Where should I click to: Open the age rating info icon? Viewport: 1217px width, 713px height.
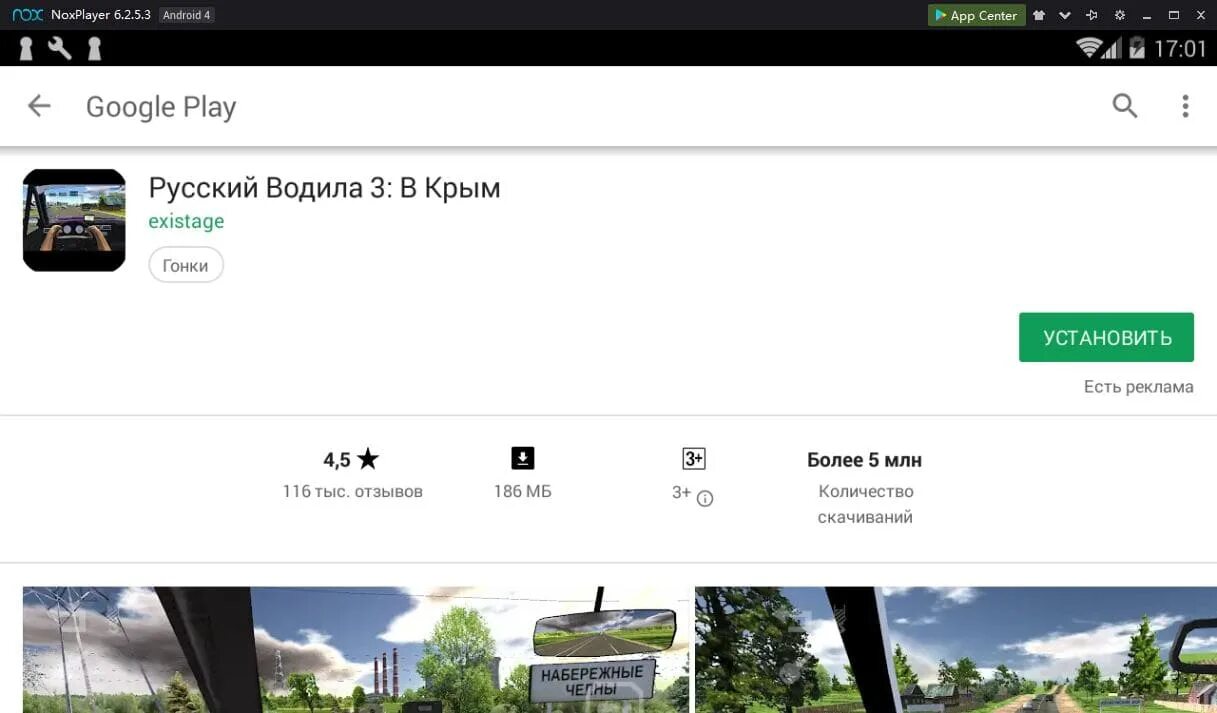coord(705,498)
